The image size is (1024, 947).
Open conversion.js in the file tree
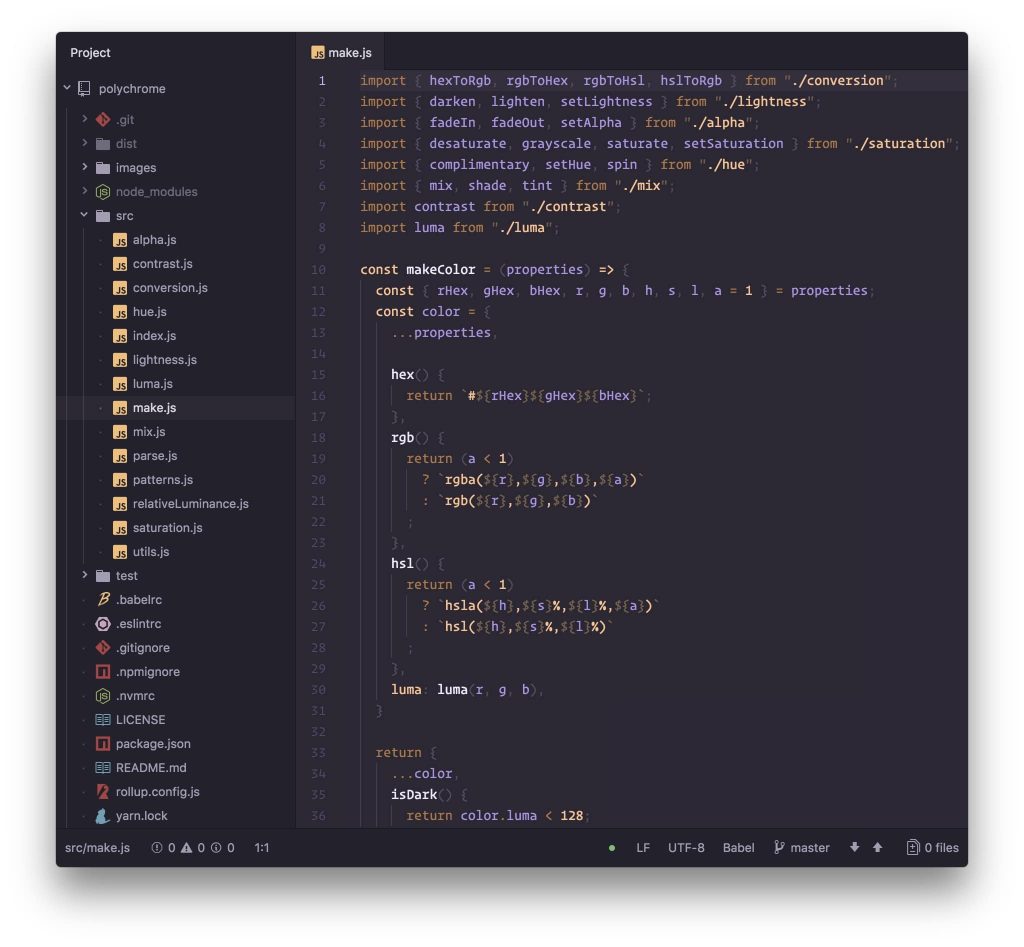169,288
